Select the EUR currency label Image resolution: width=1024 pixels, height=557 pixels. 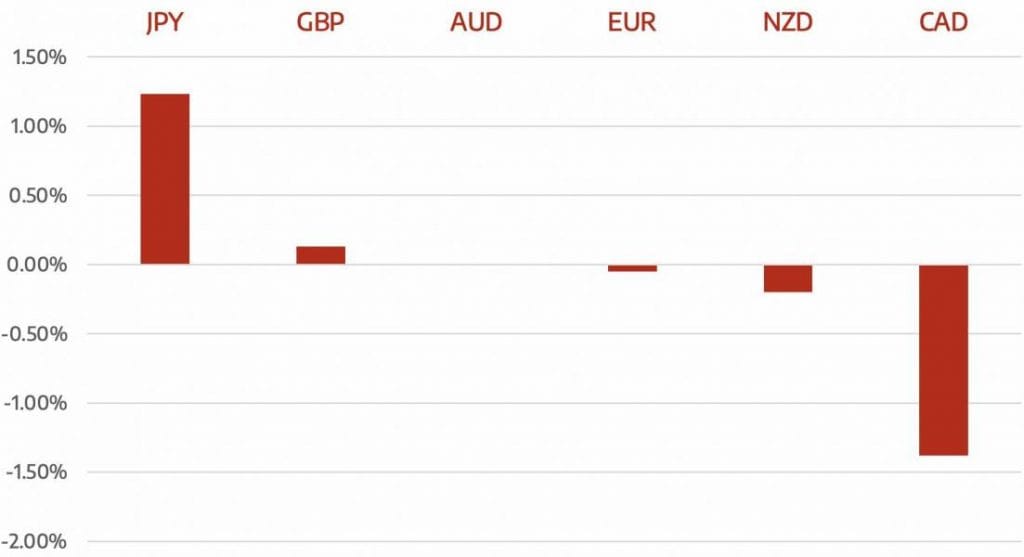(632, 22)
